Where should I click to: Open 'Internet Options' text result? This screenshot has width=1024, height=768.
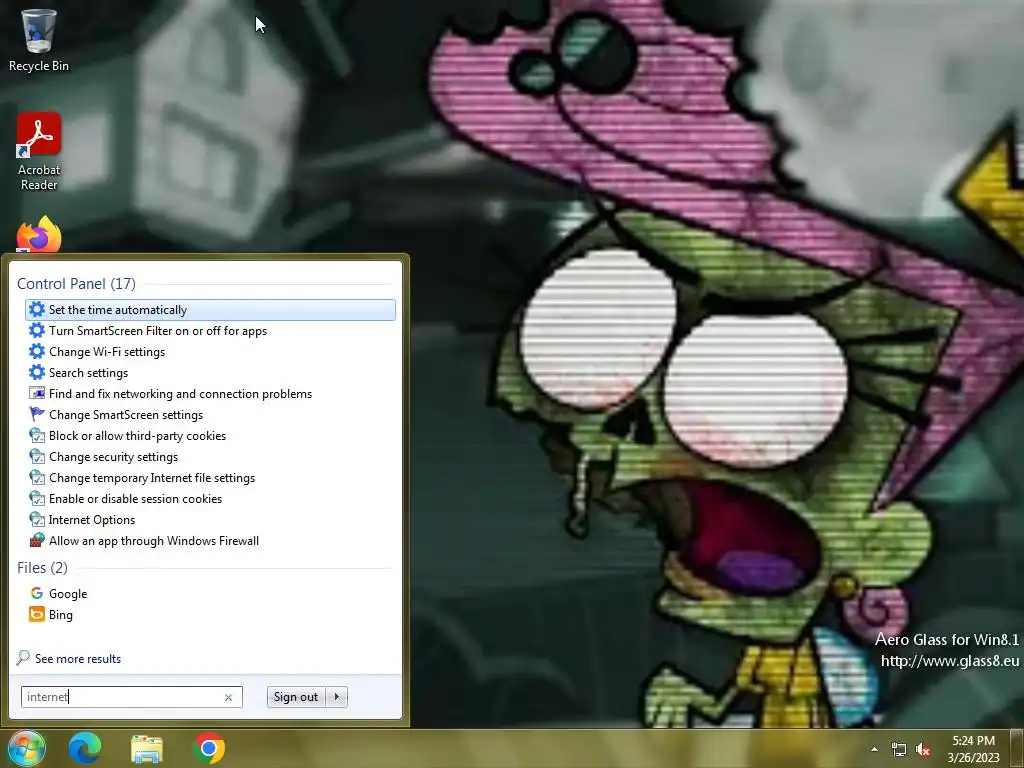click(92, 520)
